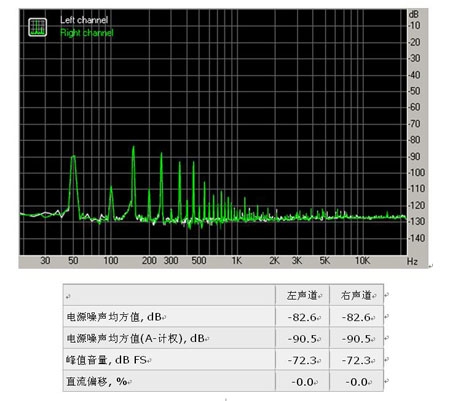
Task: Click the 1K frequency axis label
Action: [x=236, y=261]
